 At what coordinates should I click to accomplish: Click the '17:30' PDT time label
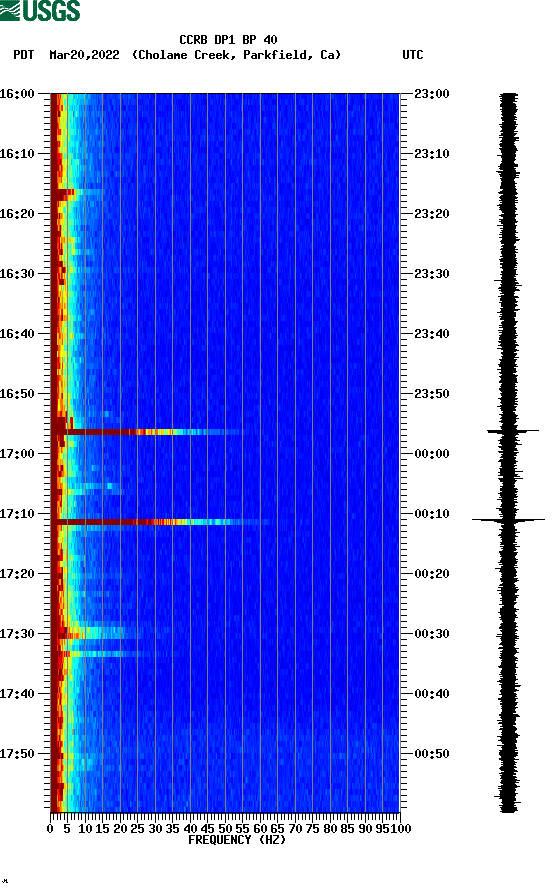[x=17, y=634]
